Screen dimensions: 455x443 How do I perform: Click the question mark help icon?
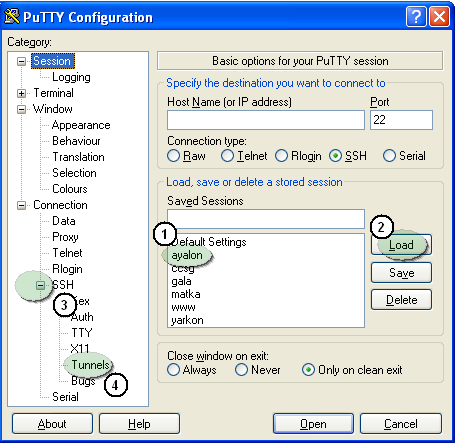pyautogui.click(x=416, y=16)
